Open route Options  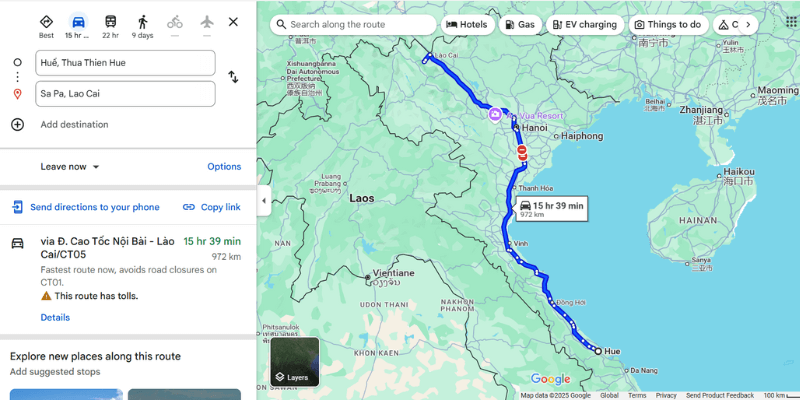[224, 167]
